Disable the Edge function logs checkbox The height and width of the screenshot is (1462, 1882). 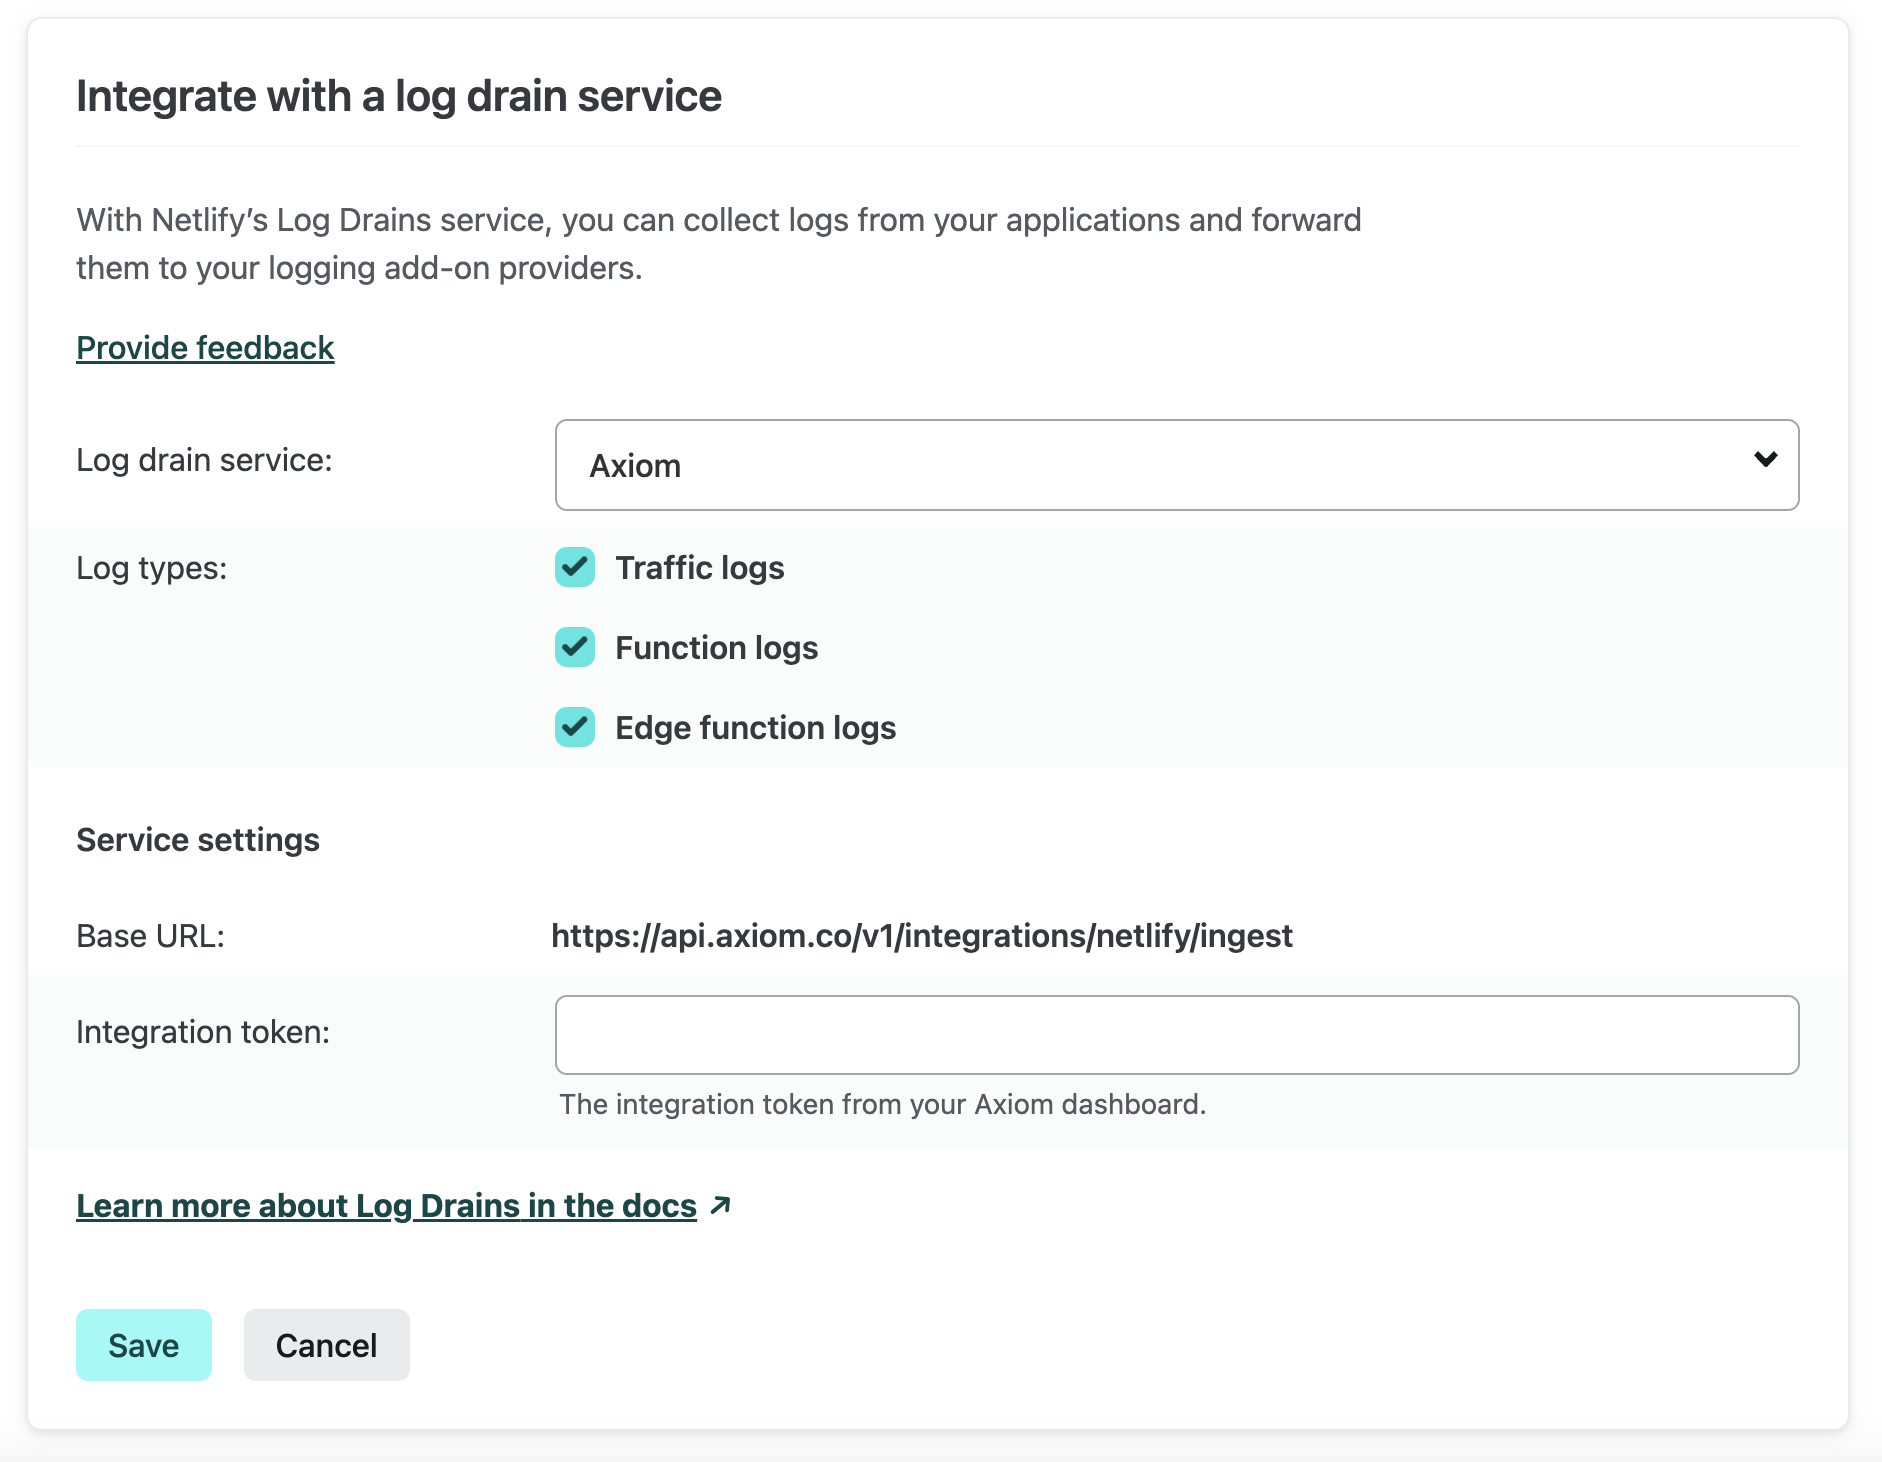point(575,727)
